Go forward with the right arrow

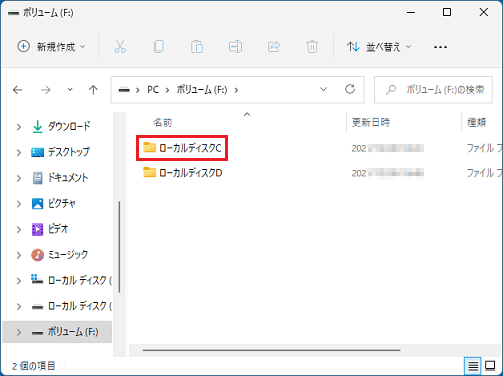click(46, 90)
